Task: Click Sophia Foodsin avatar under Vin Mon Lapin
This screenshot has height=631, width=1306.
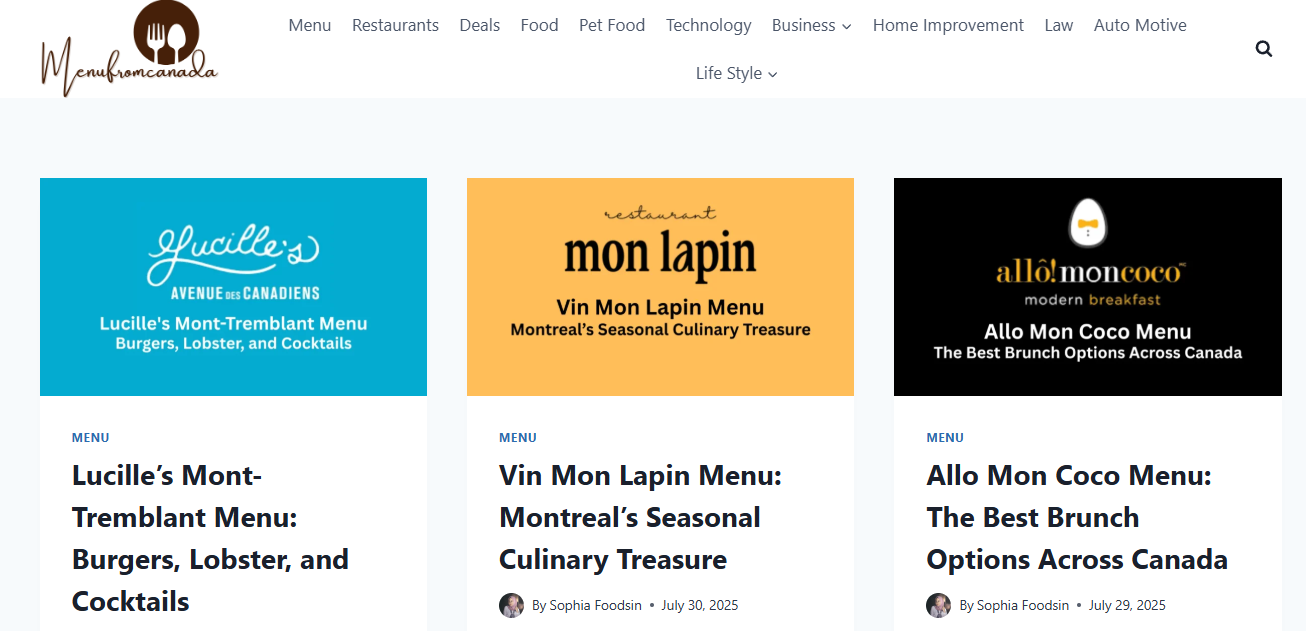Action: click(511, 605)
